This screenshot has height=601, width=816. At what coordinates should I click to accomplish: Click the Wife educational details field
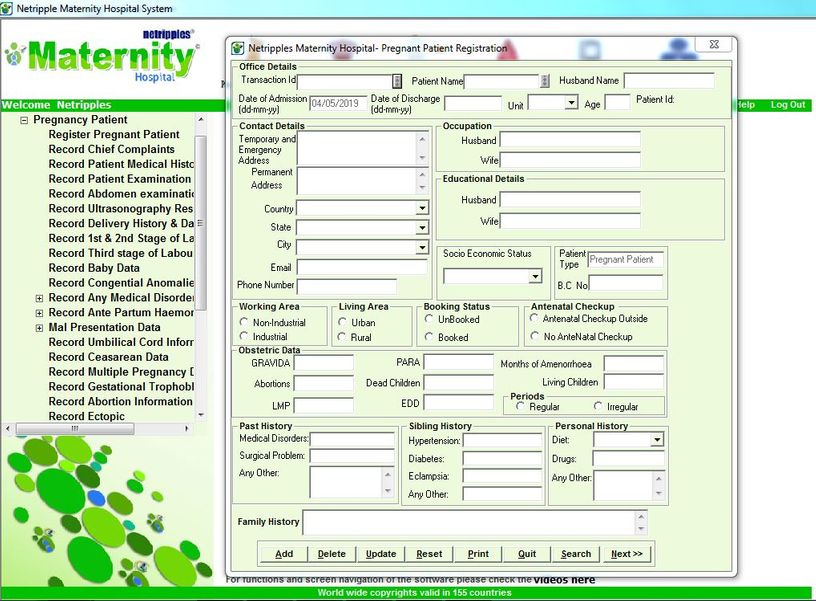pyautogui.click(x=570, y=221)
